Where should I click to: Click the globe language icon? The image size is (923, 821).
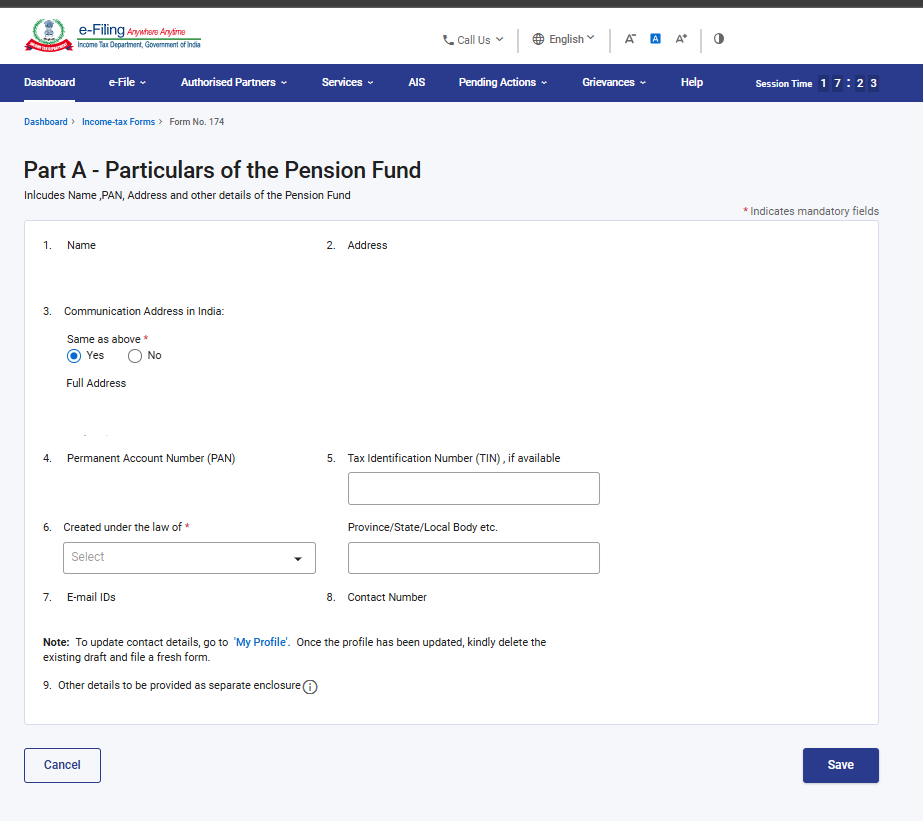(x=538, y=39)
